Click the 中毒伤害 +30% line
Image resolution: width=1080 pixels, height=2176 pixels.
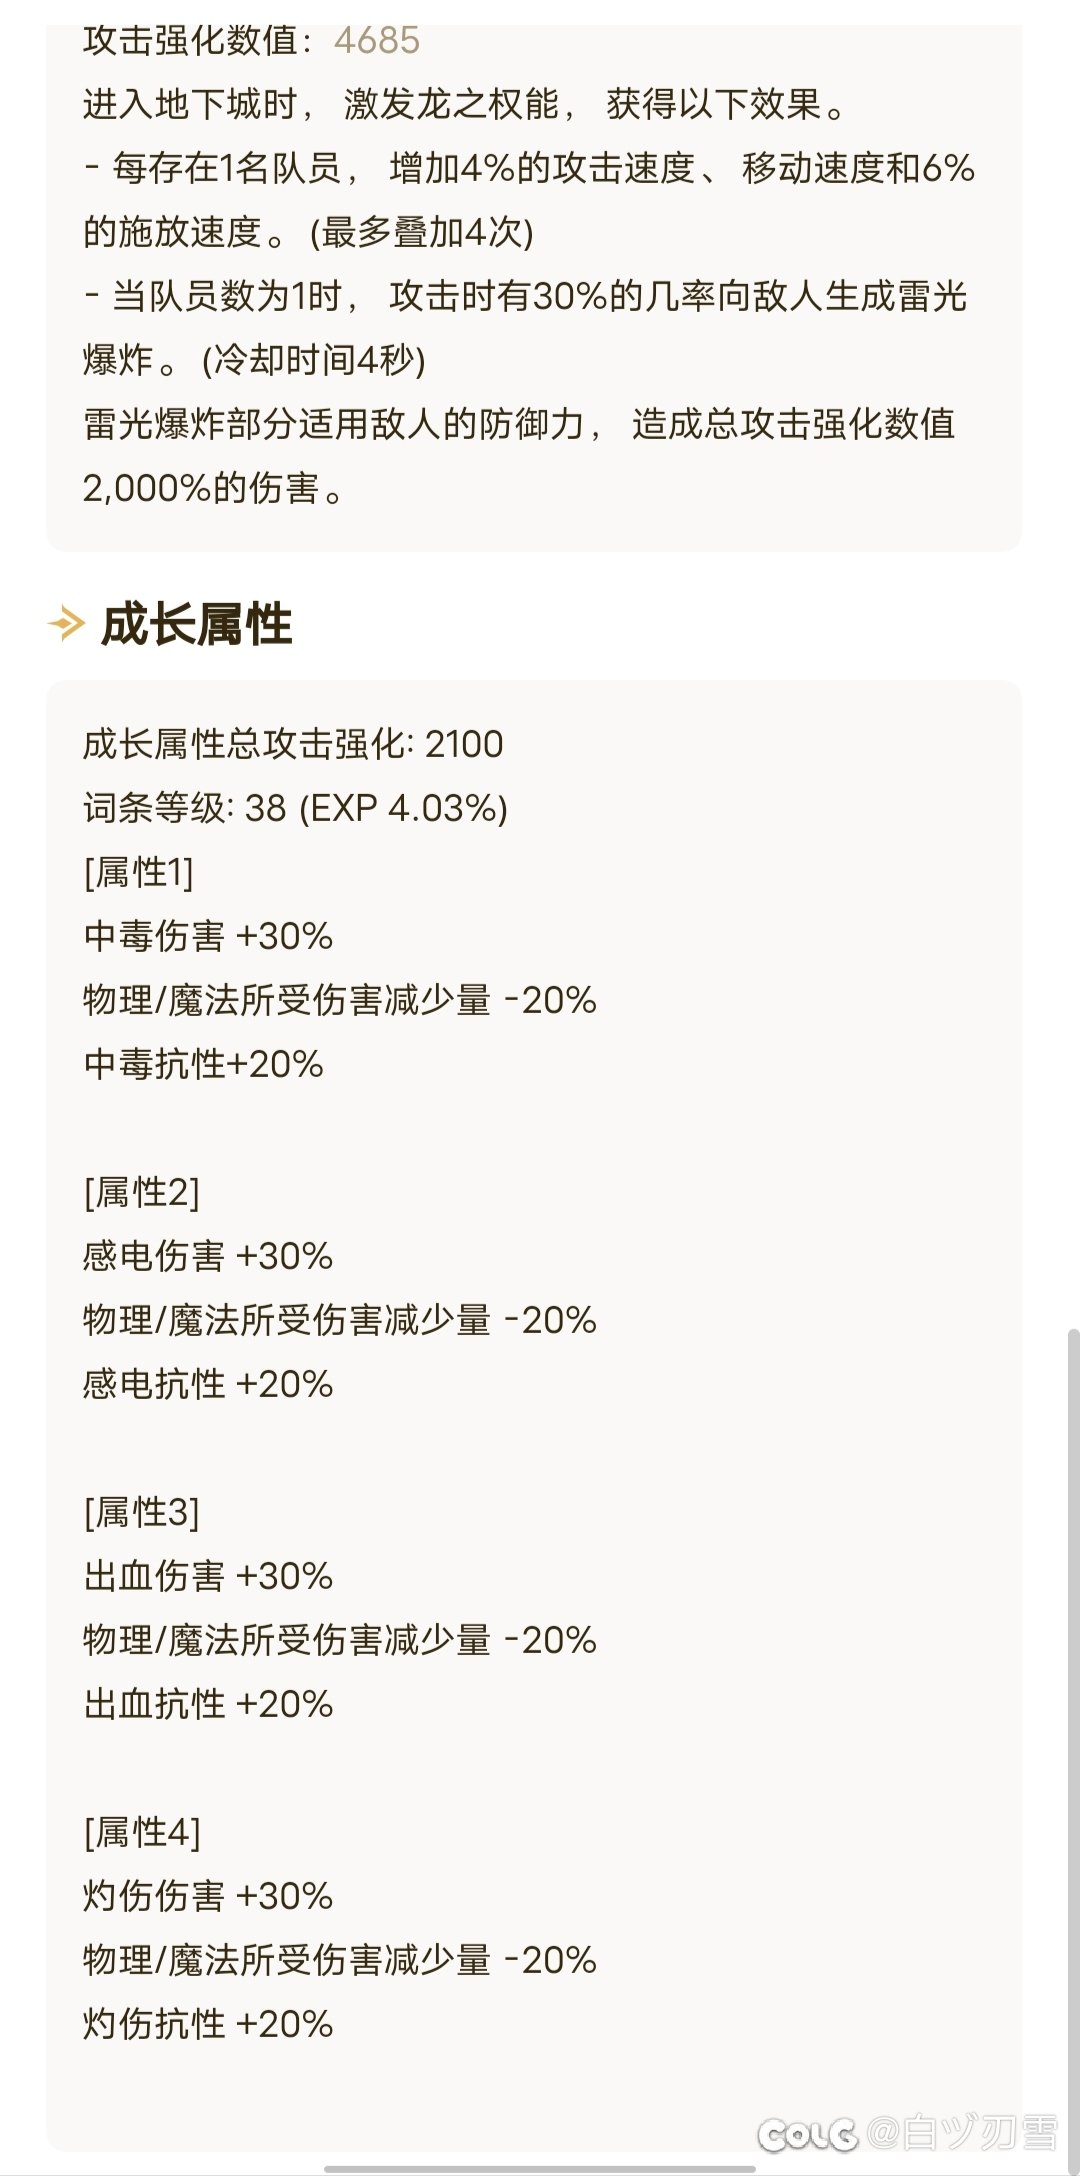tap(208, 936)
